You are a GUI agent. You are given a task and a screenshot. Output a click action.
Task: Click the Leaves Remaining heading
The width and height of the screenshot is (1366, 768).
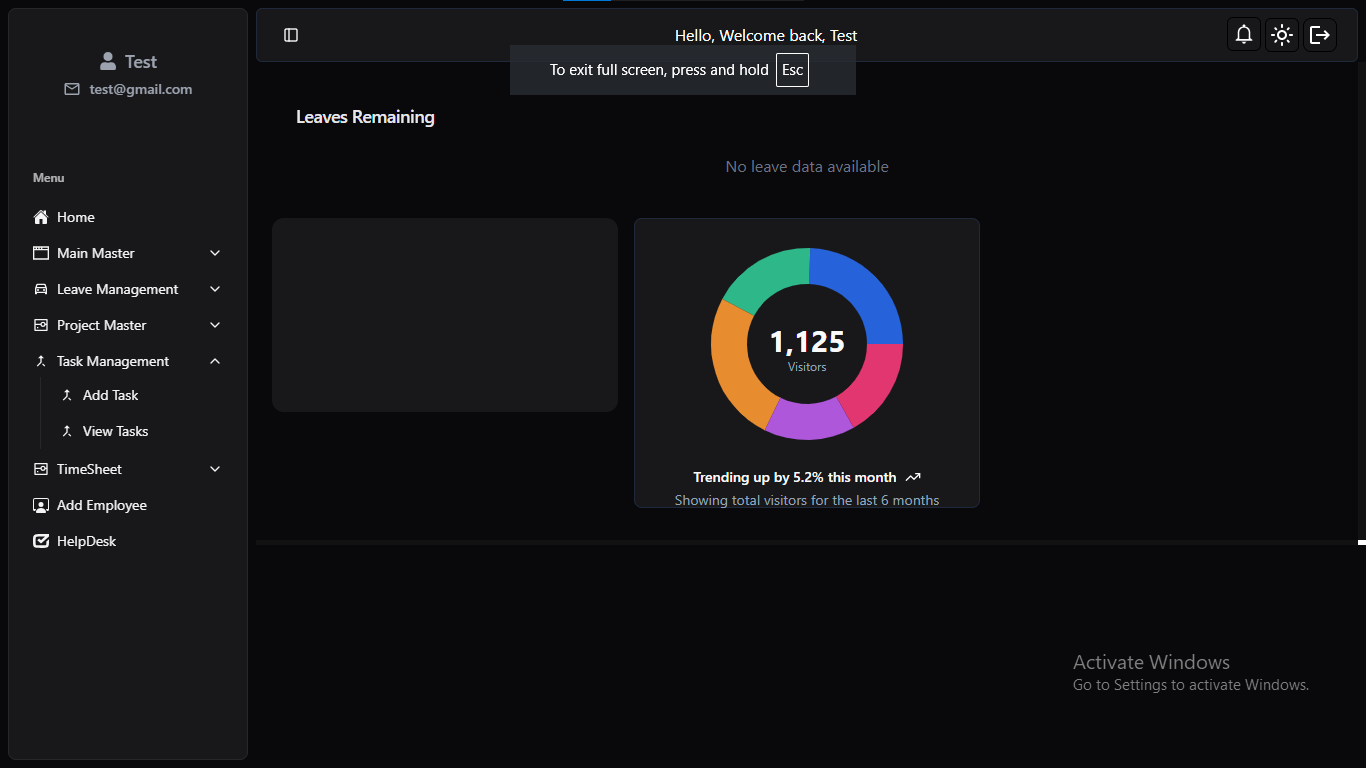pyautogui.click(x=365, y=117)
